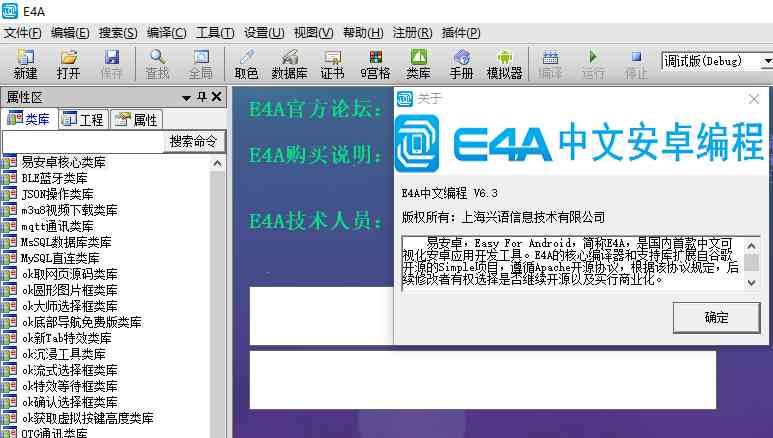773x438 pixels.
Task: Select m3u8视频下载类库 in the list
Action: (x=69, y=210)
